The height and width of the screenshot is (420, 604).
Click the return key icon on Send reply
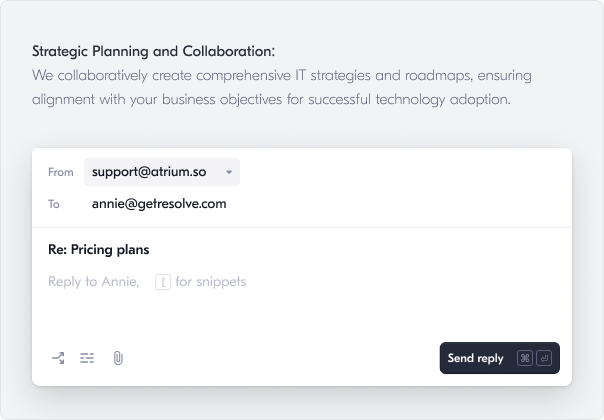[544, 358]
